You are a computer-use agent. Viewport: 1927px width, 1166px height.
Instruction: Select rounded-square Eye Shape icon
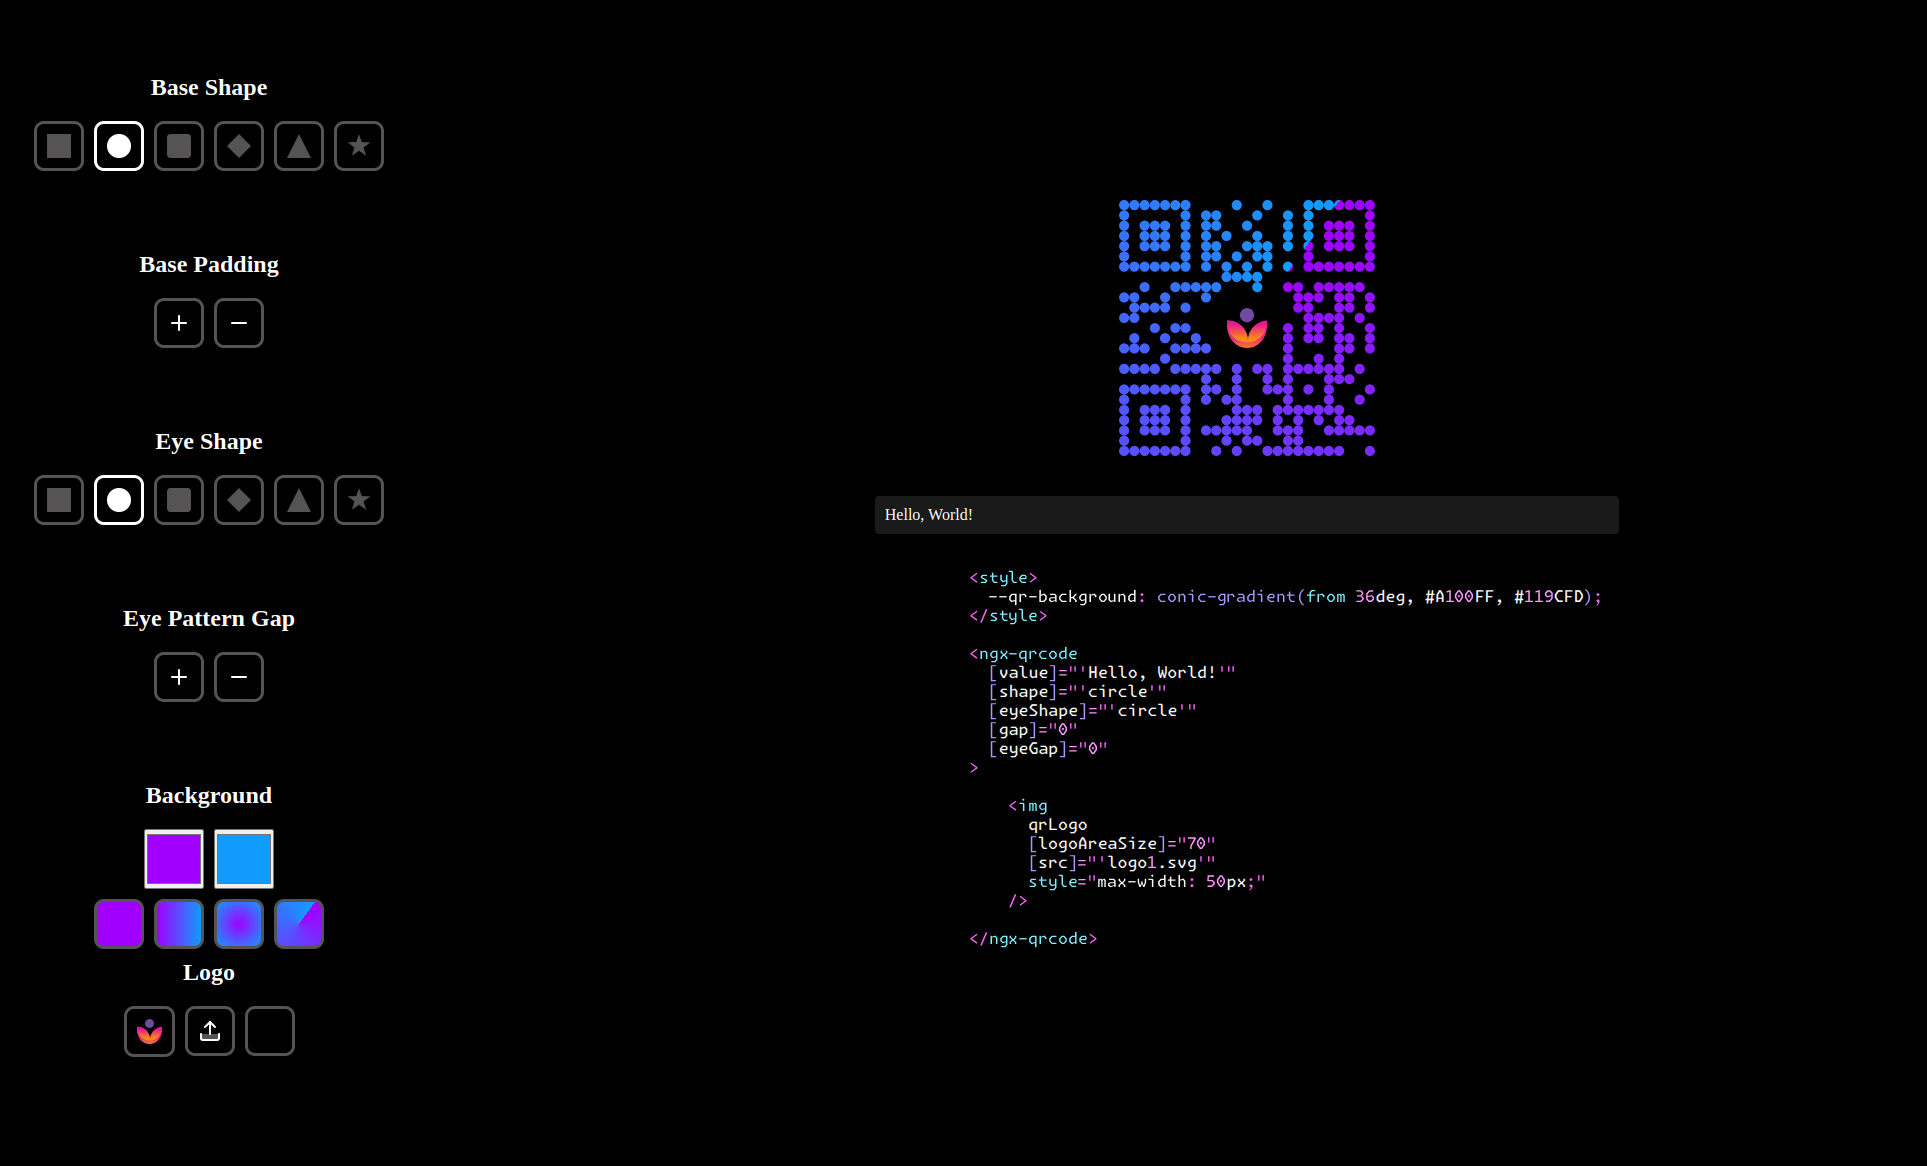(x=179, y=500)
